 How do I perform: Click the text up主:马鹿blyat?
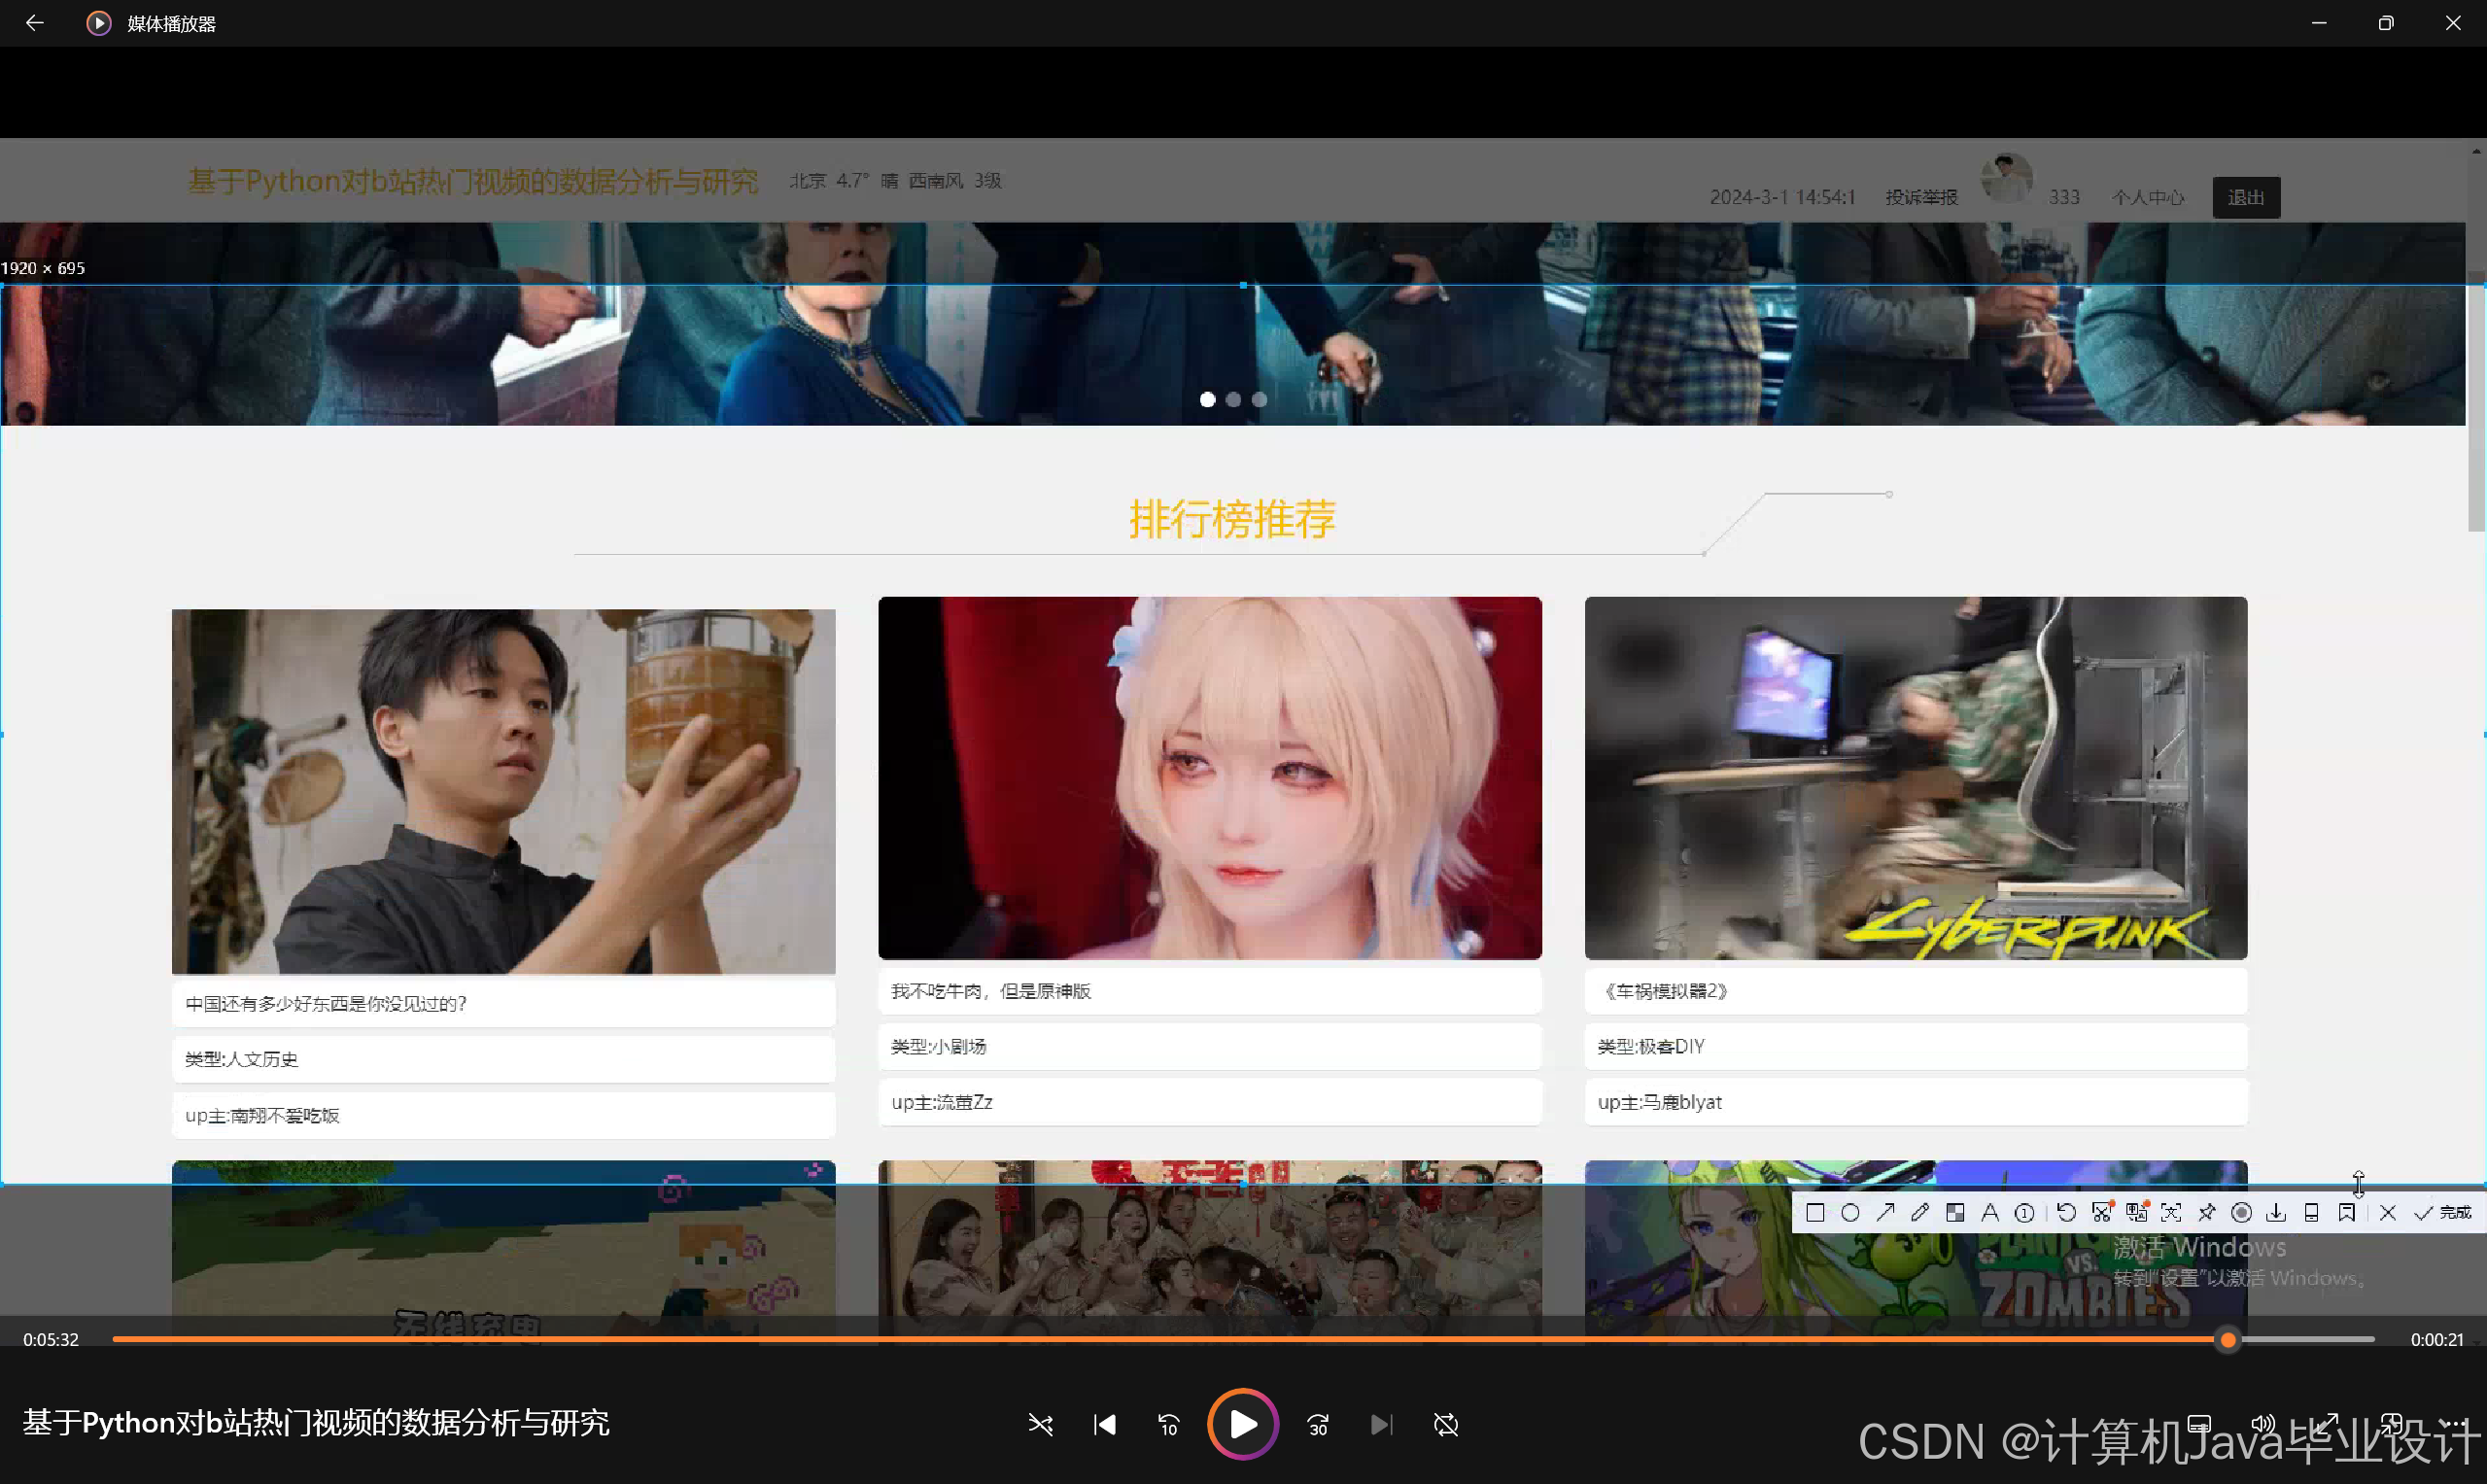coord(1660,1103)
